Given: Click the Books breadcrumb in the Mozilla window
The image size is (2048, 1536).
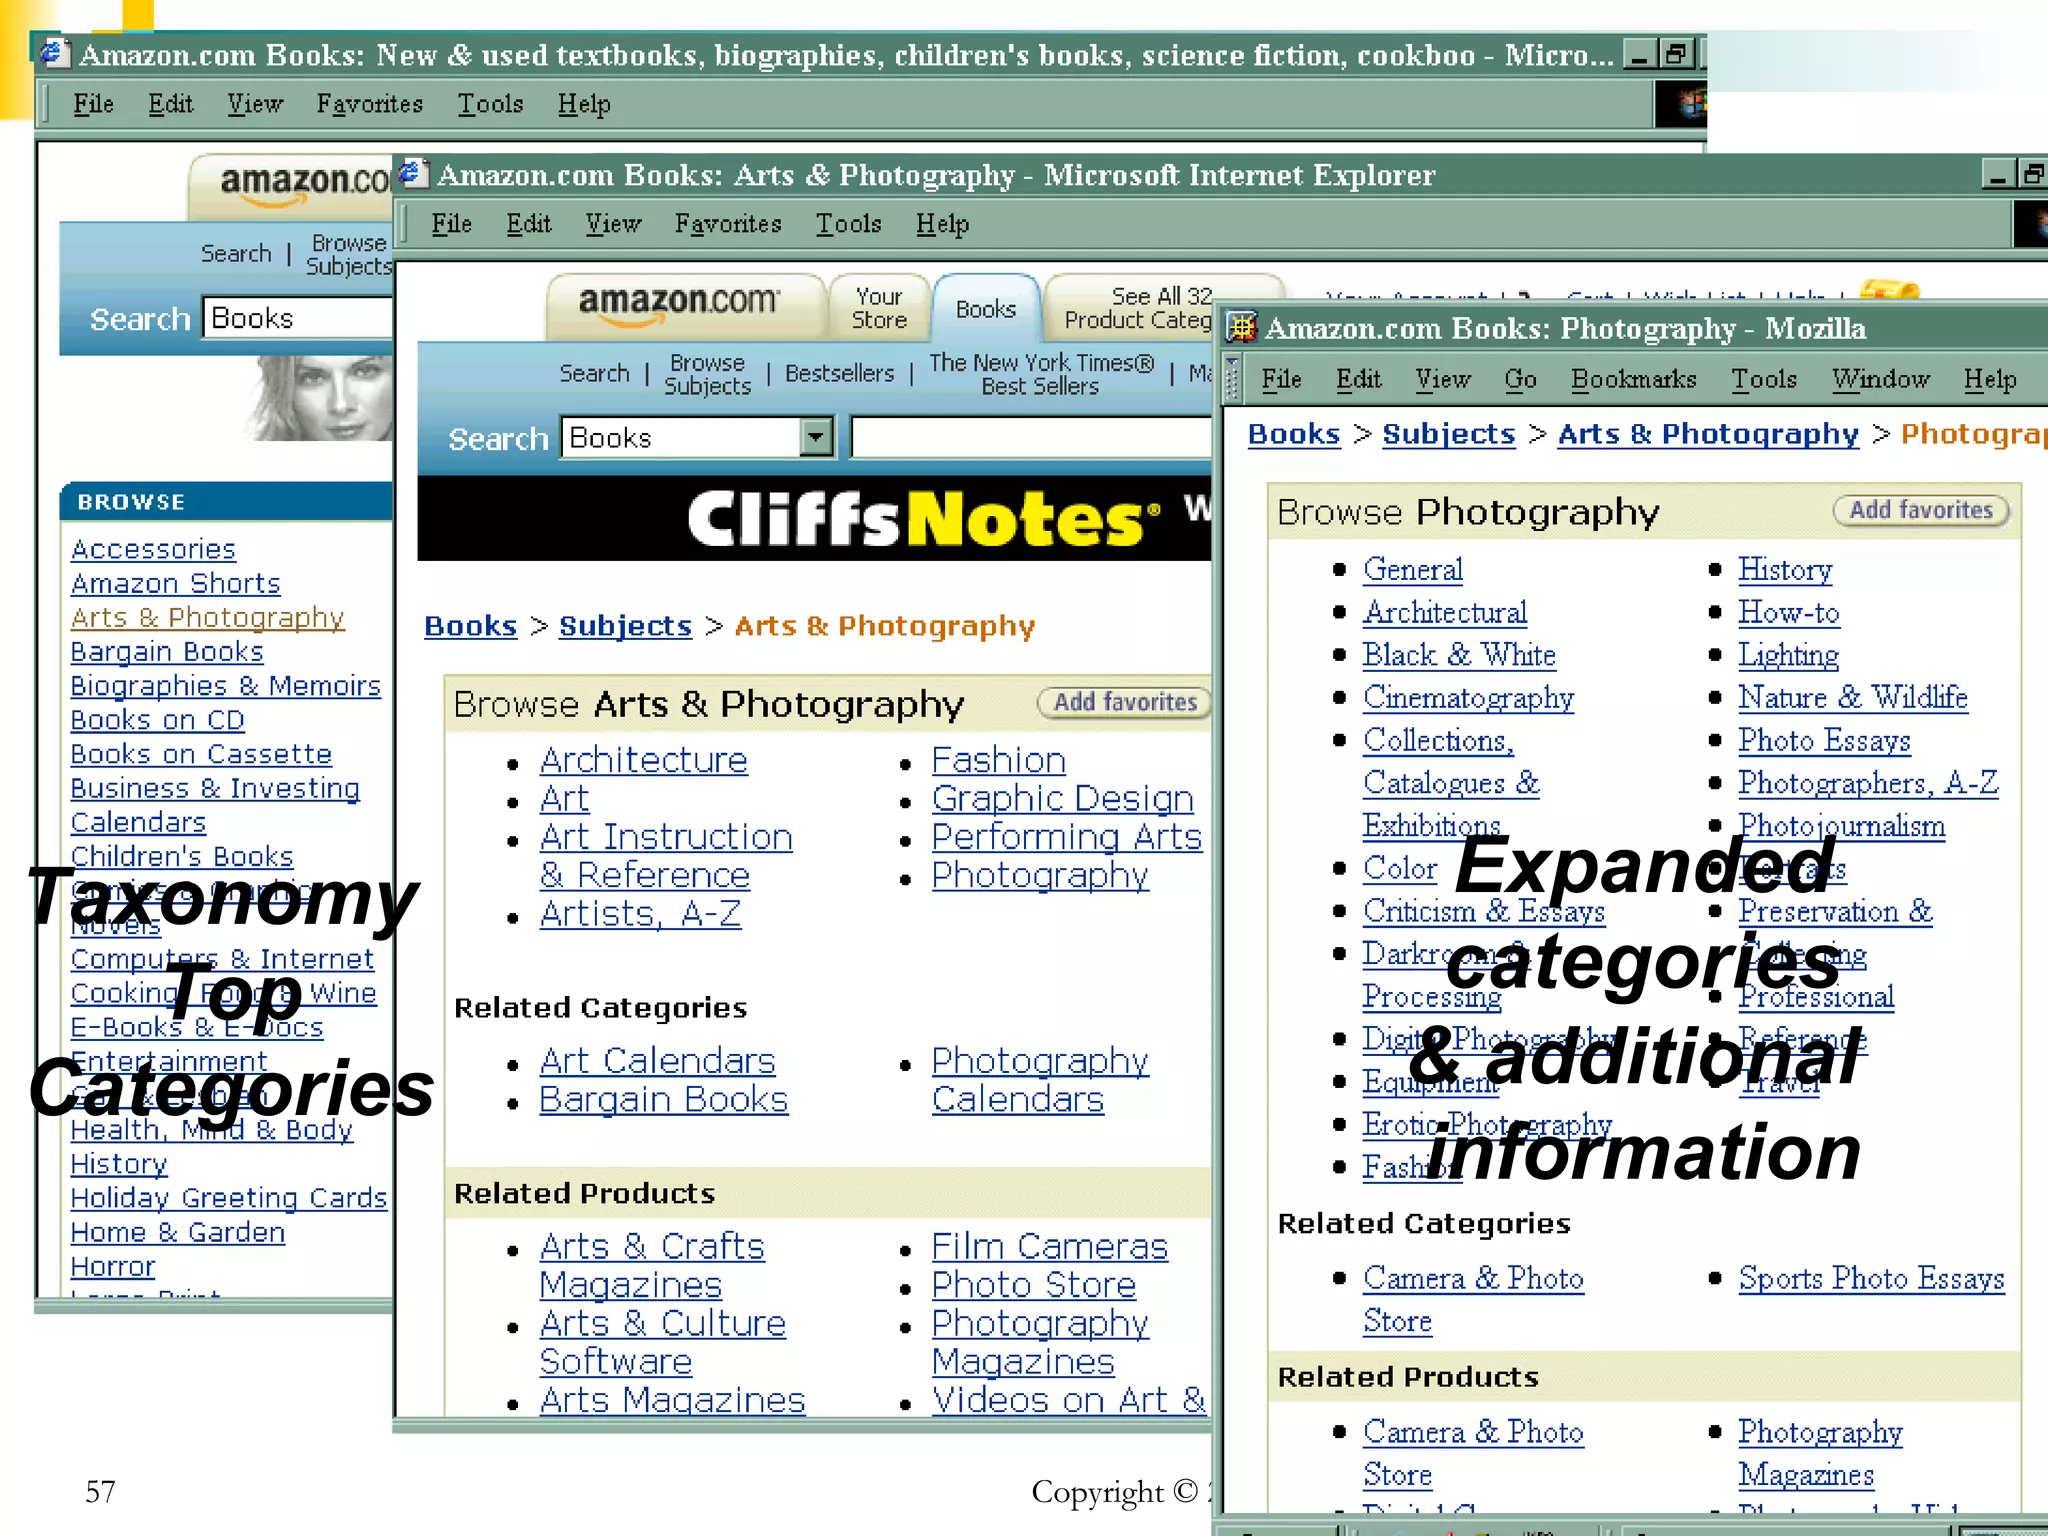Looking at the screenshot, I should (1294, 434).
